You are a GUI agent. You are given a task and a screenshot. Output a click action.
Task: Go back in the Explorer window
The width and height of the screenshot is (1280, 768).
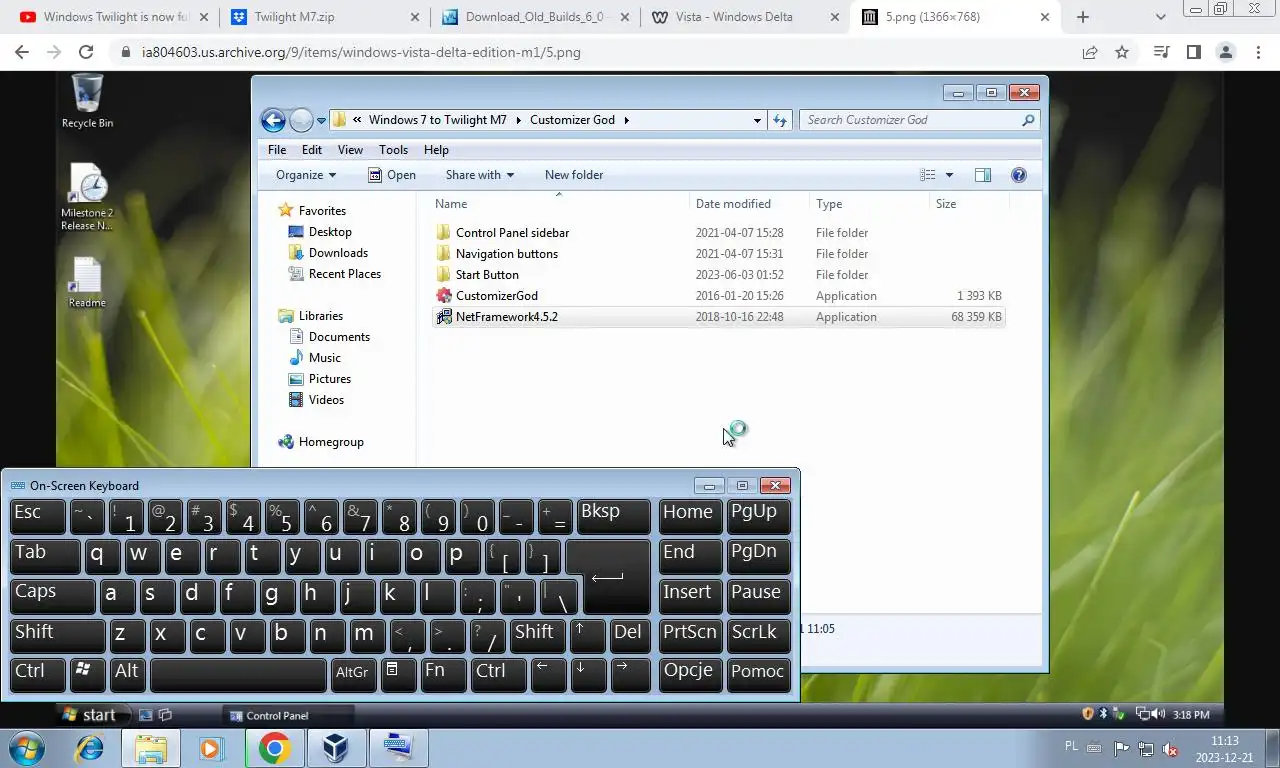point(273,120)
